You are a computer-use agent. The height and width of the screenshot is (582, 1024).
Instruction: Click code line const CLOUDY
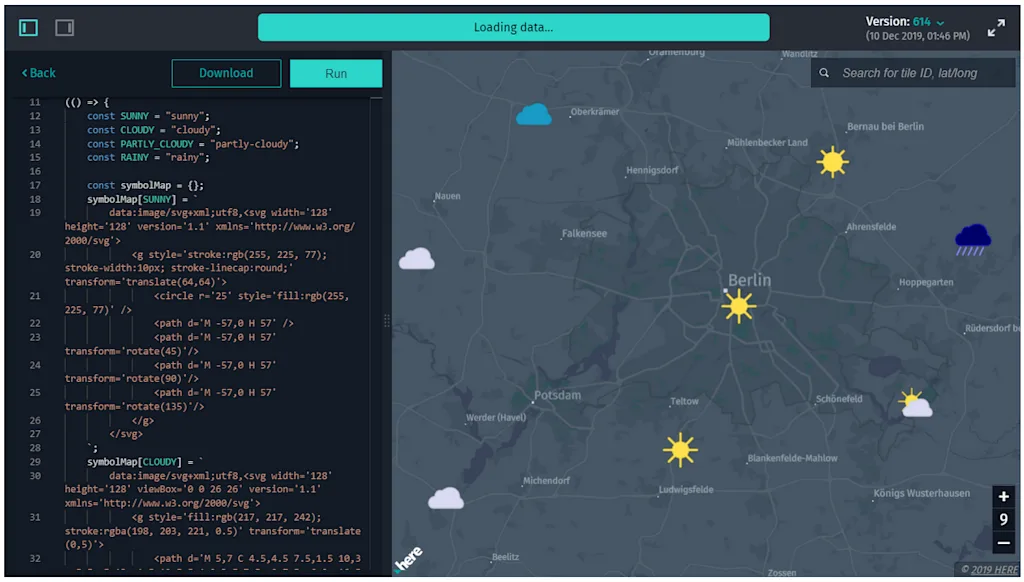point(153,130)
